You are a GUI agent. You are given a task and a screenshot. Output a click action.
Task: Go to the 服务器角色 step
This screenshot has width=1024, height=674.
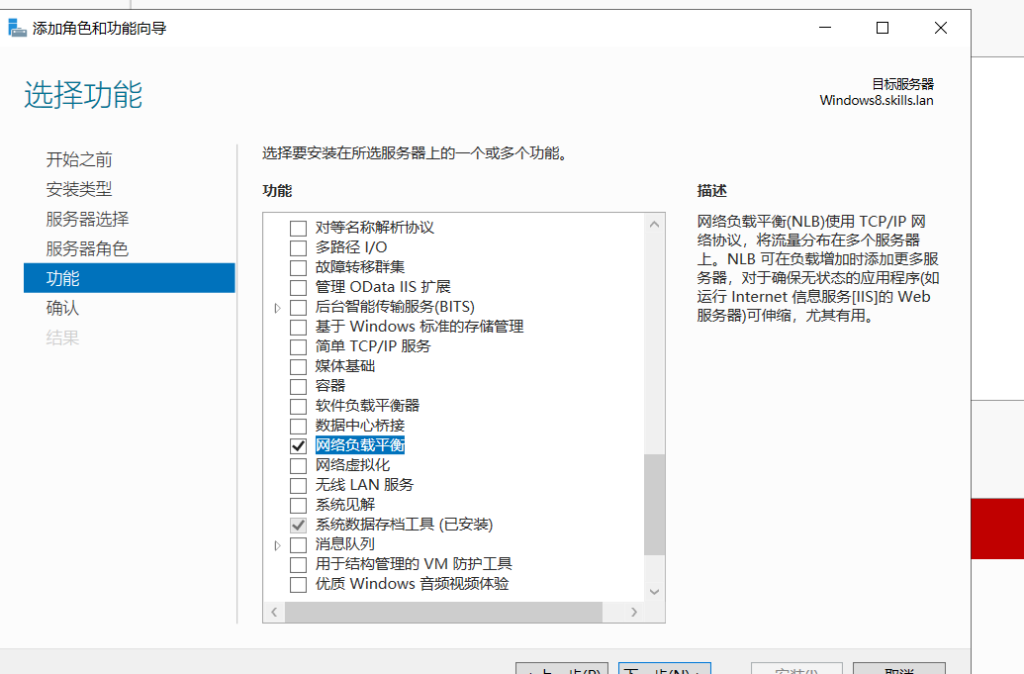(87, 249)
